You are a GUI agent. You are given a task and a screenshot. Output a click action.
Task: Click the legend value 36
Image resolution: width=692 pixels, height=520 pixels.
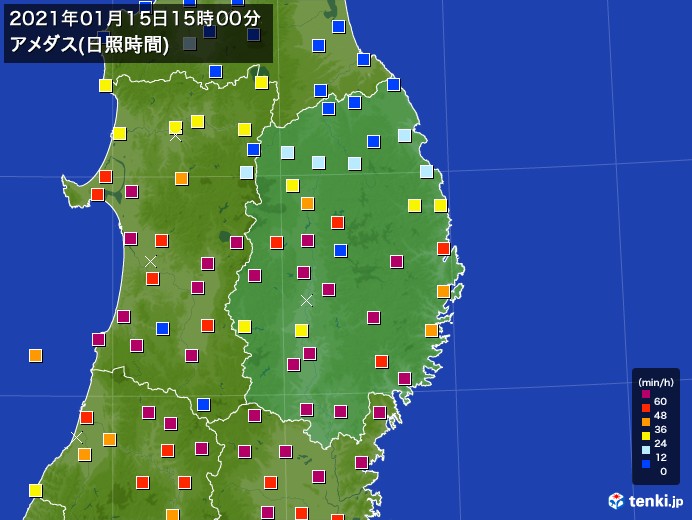point(660,429)
